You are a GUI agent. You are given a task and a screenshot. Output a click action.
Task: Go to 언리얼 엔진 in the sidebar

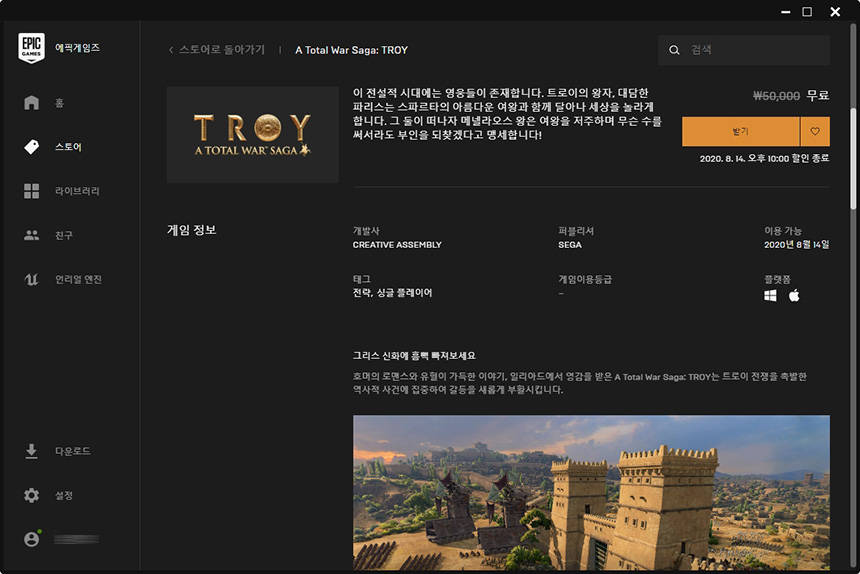point(78,280)
